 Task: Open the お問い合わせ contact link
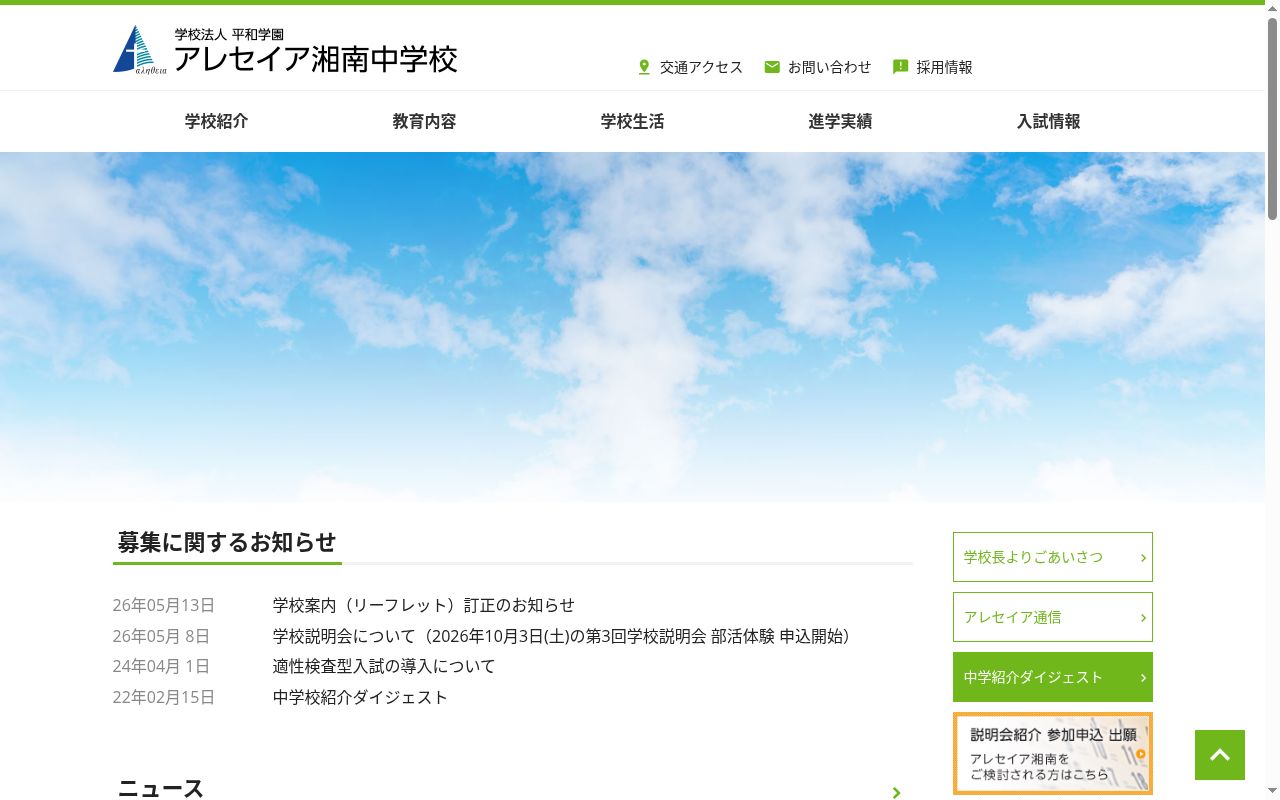point(829,67)
